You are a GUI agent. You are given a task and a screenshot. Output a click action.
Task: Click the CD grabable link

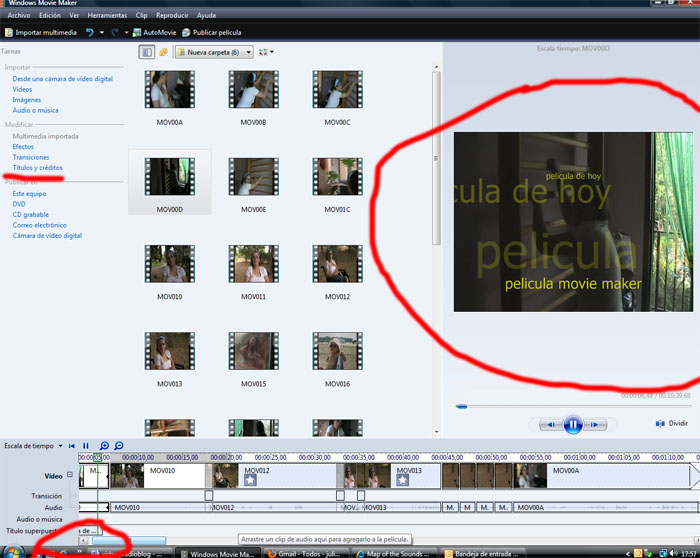tap(31, 214)
